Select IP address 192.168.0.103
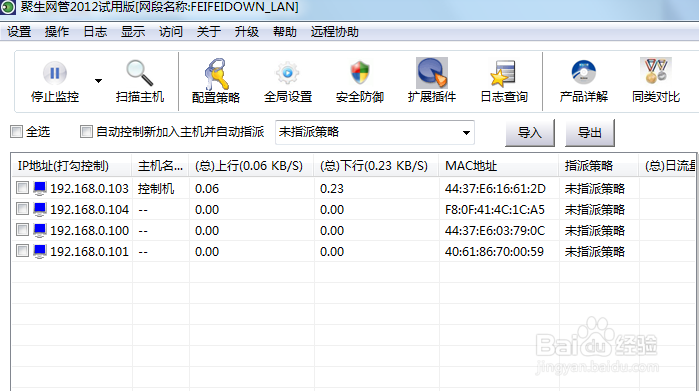699x391 pixels. (89, 189)
